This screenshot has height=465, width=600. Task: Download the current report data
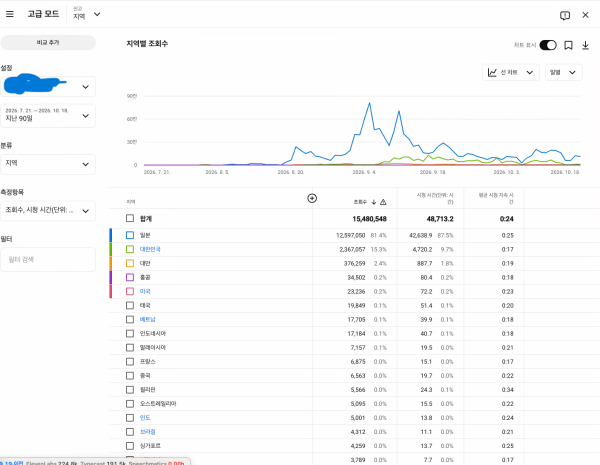(585, 45)
